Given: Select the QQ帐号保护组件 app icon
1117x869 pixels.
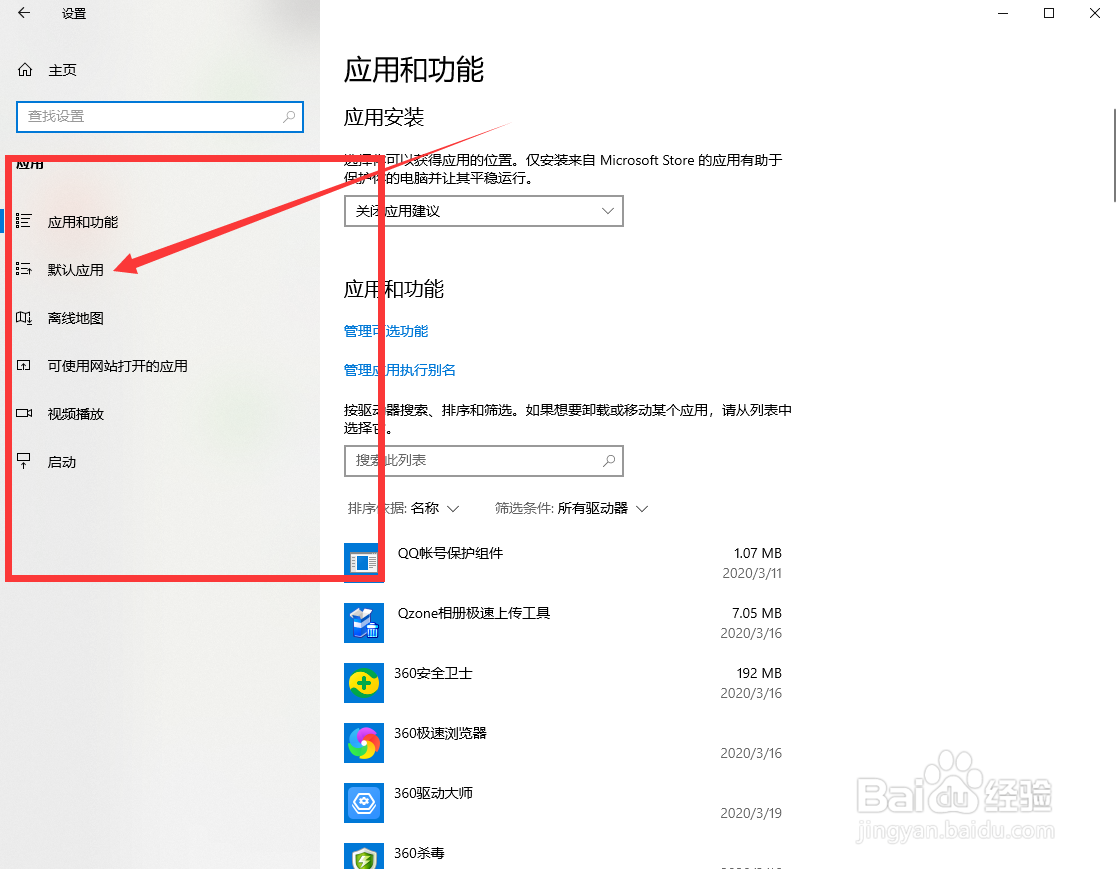Looking at the screenshot, I should [x=363, y=562].
